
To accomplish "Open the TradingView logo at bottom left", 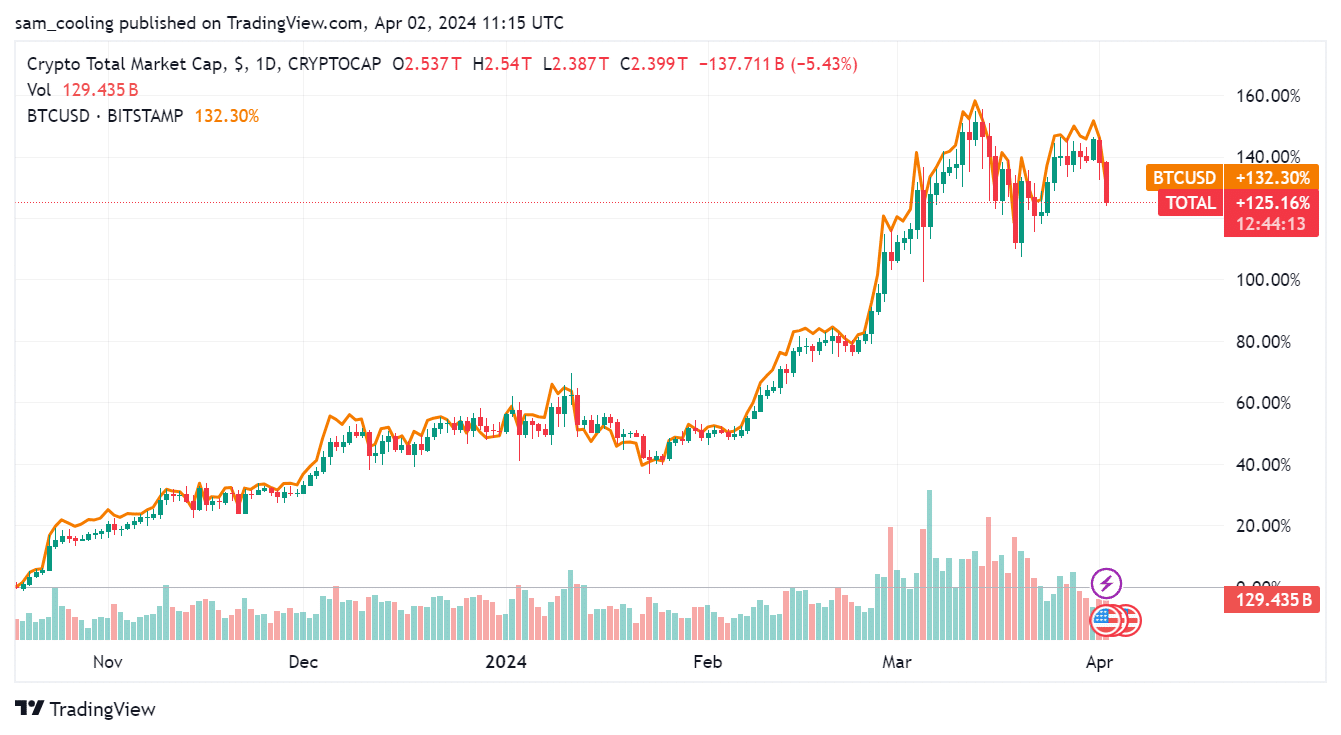I will [86, 709].
